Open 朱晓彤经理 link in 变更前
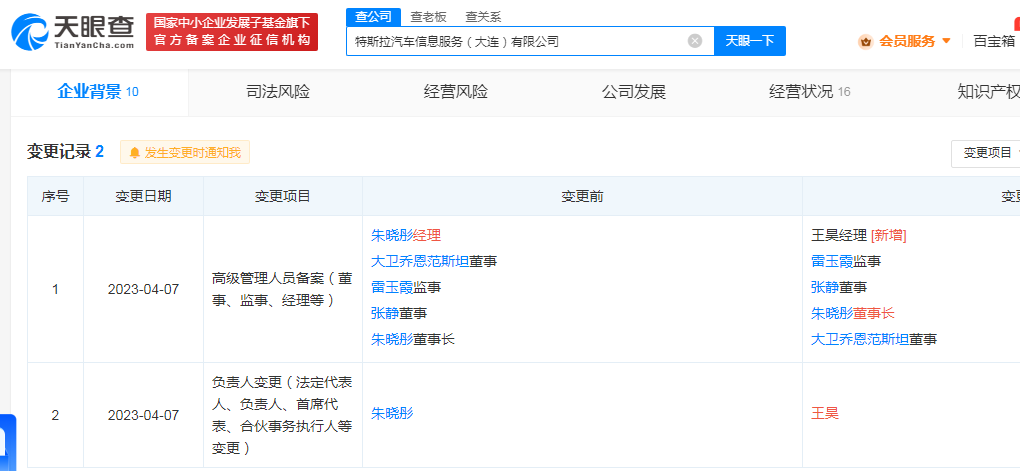Viewport: 1020px width, 471px height. click(x=406, y=236)
